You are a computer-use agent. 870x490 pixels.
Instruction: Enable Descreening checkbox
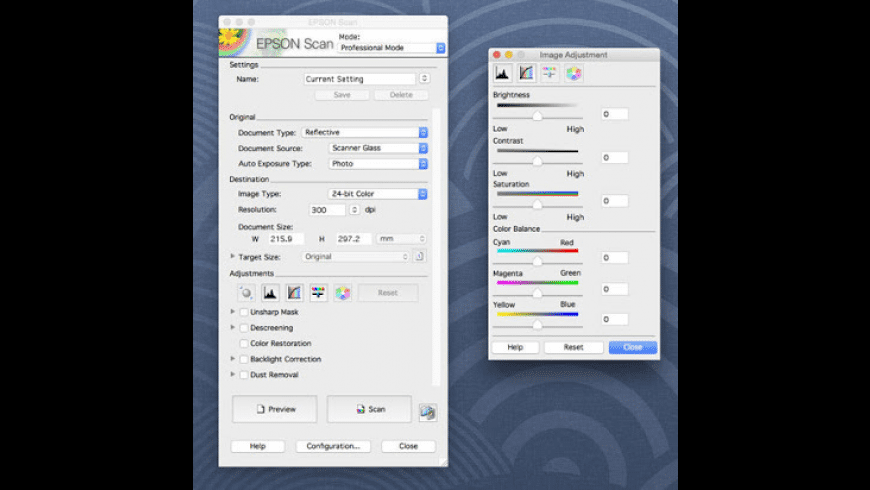tap(244, 328)
